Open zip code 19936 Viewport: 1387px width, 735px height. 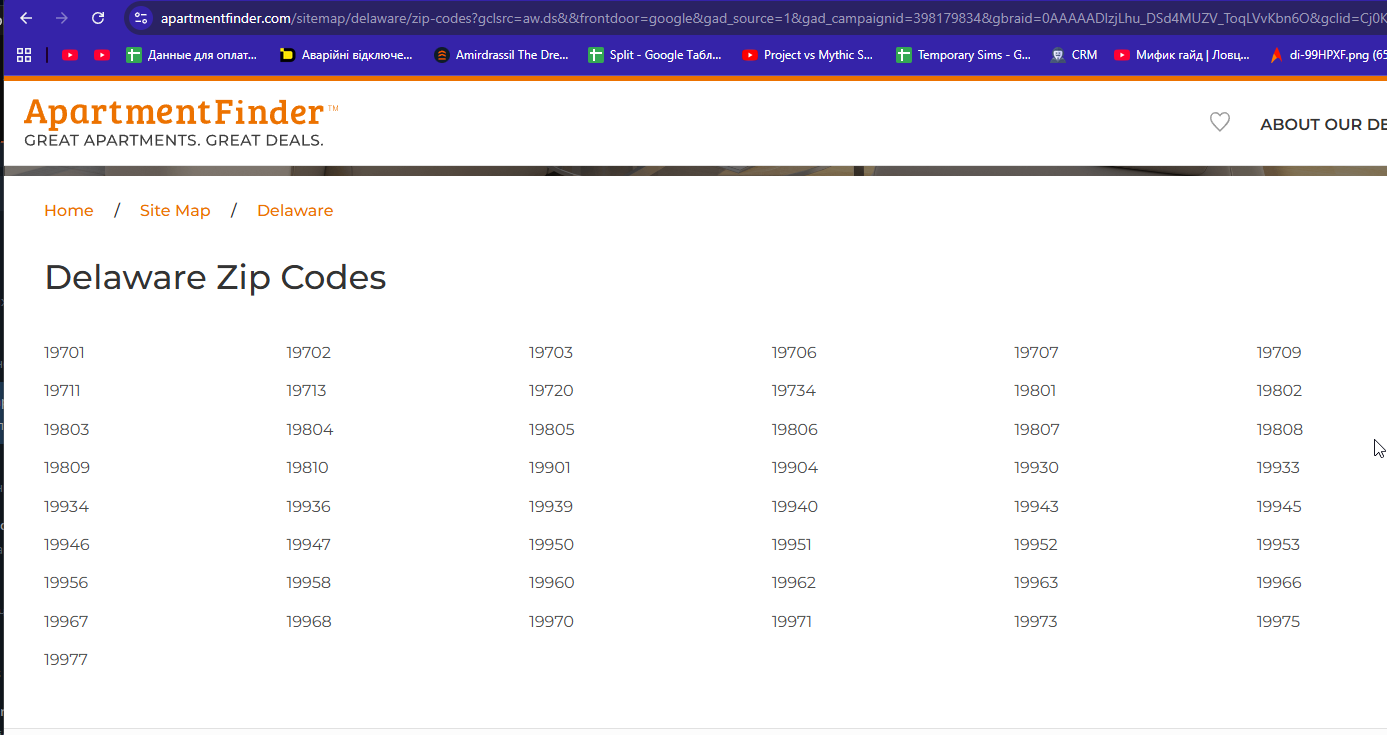tap(308, 506)
